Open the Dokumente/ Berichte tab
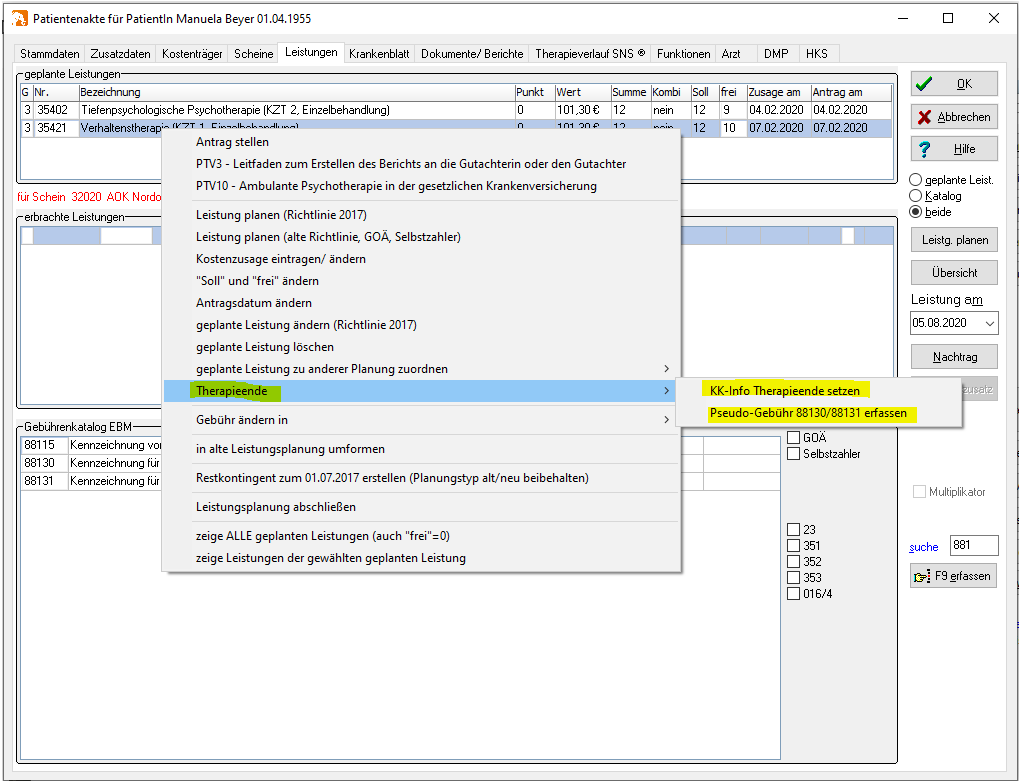Viewport: 1019px width, 784px height. tap(472, 54)
